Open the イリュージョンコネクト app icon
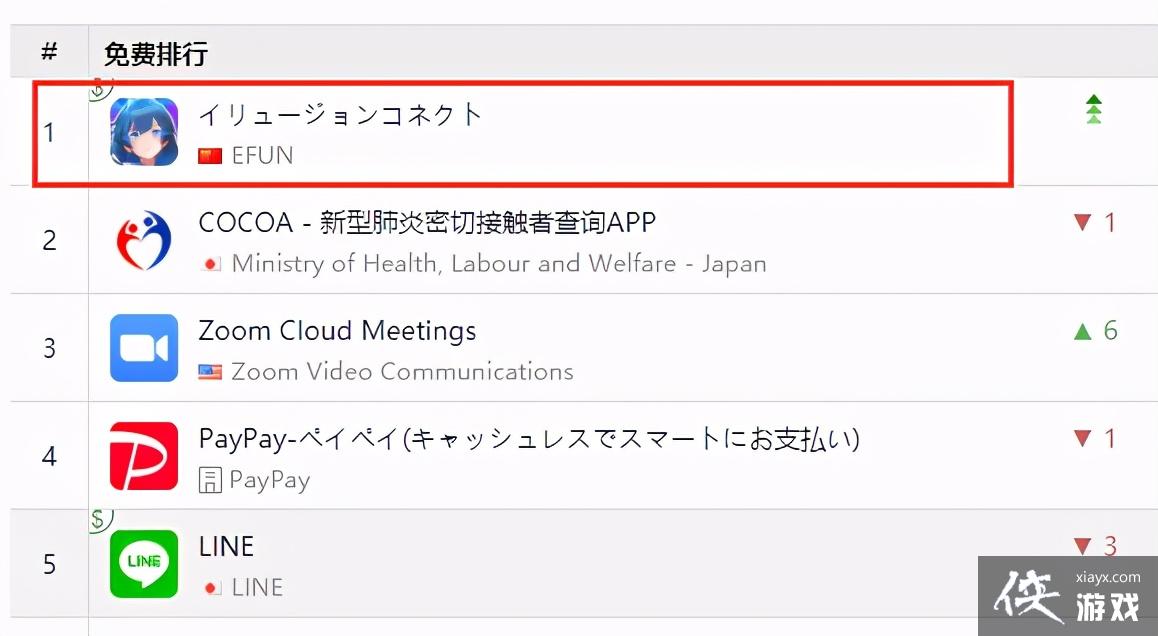The width and height of the screenshot is (1158, 636). pos(144,131)
